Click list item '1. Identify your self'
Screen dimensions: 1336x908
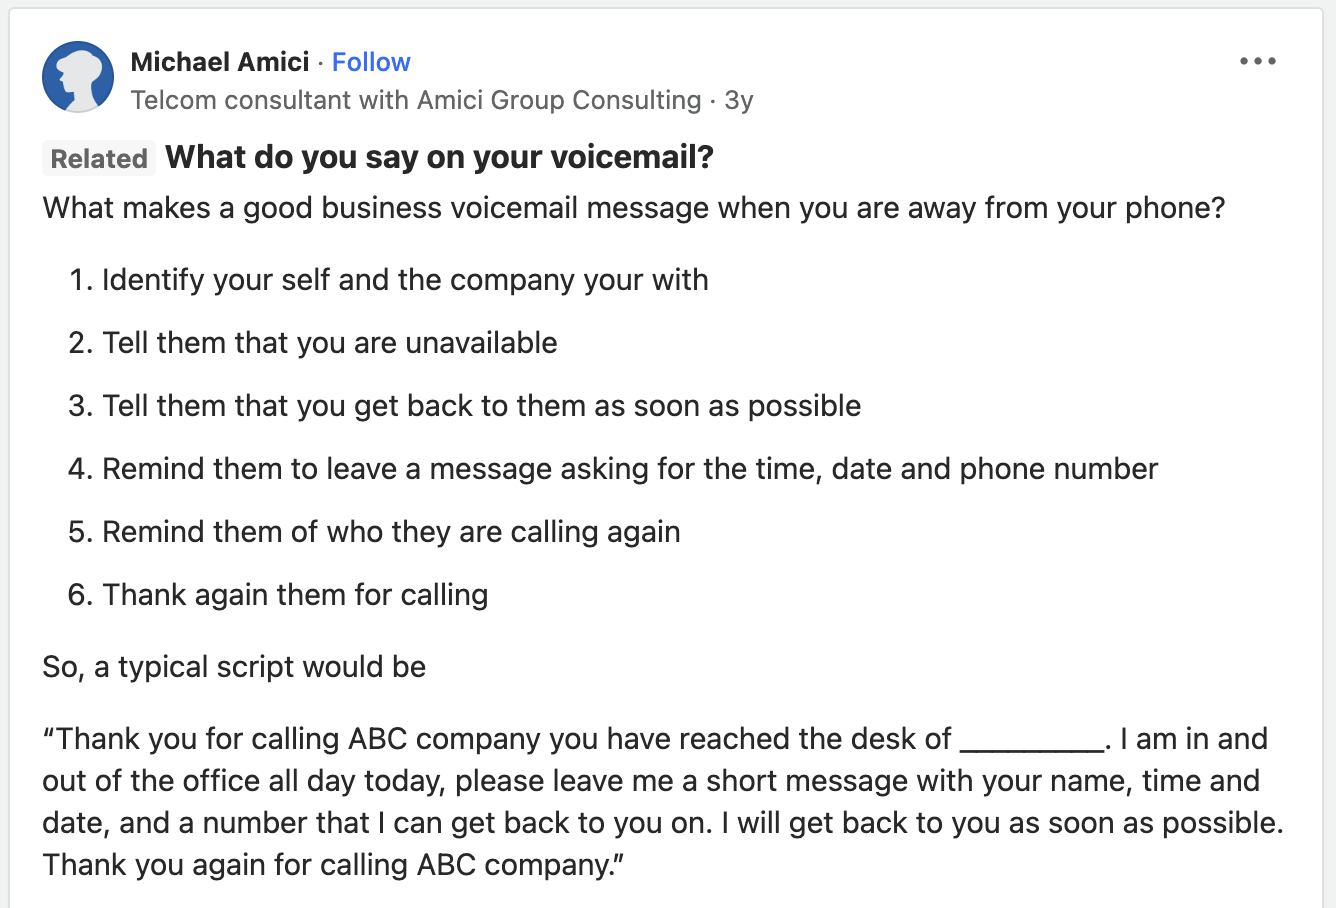coord(389,280)
